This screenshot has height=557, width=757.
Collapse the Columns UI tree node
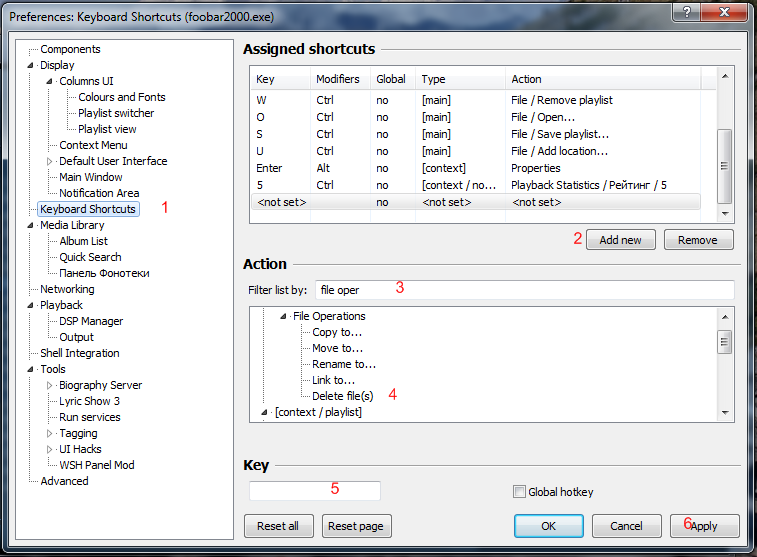50,81
